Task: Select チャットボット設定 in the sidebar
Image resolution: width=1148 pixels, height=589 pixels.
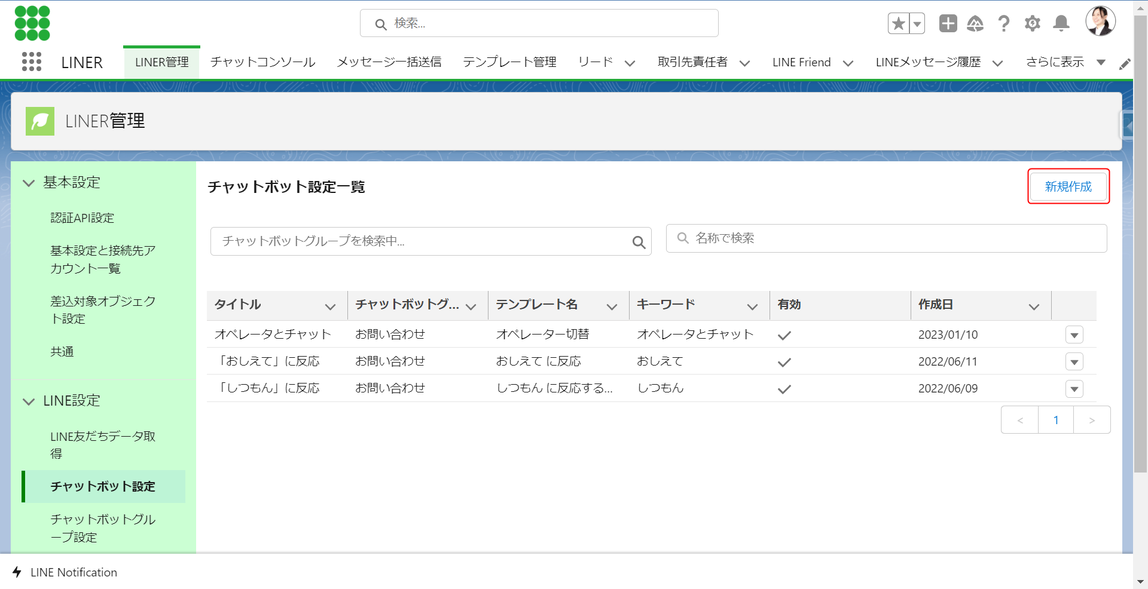Action: pyautogui.click(x=103, y=486)
